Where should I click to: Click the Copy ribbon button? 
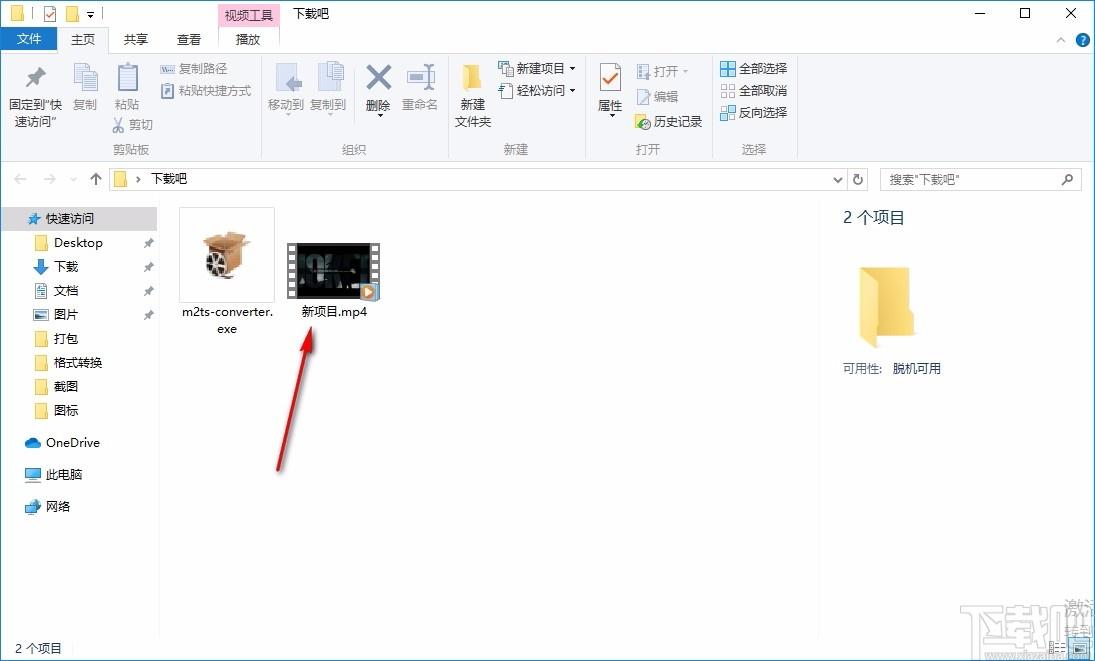(x=85, y=88)
